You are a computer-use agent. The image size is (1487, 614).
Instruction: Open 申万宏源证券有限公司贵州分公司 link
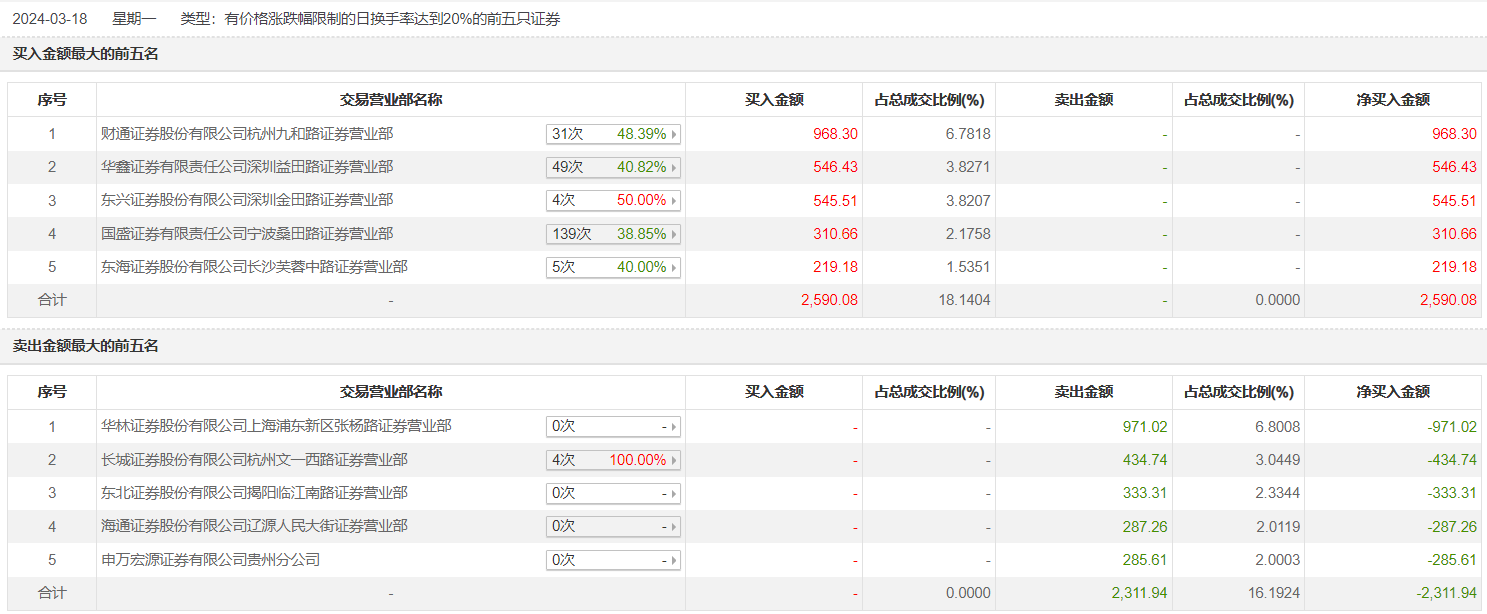pyautogui.click(x=211, y=560)
